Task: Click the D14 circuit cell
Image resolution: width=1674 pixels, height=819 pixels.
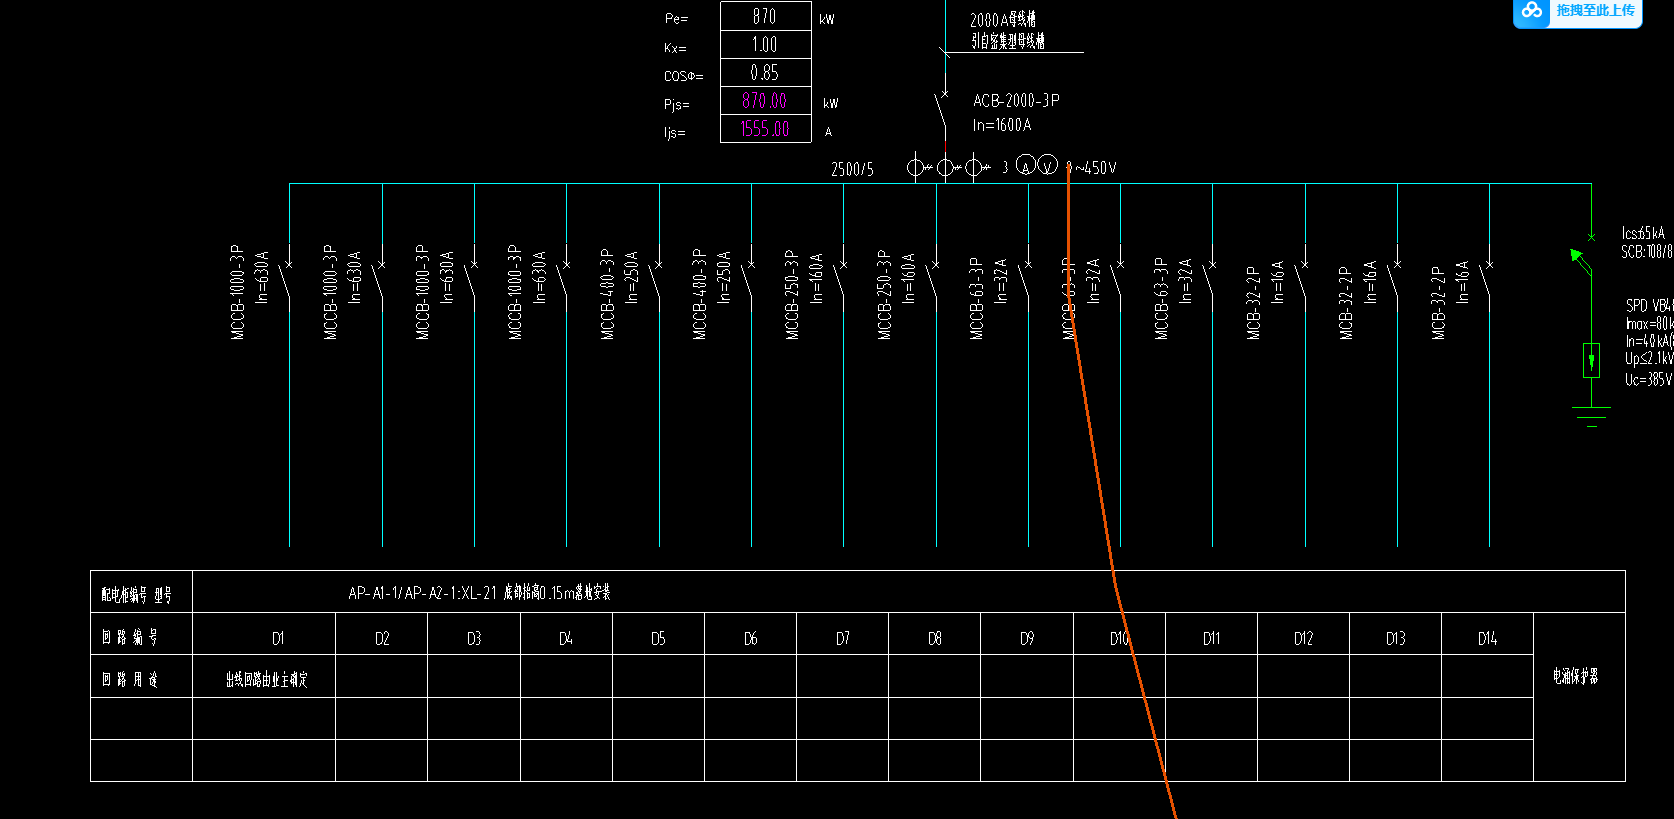Action: (x=1487, y=633)
